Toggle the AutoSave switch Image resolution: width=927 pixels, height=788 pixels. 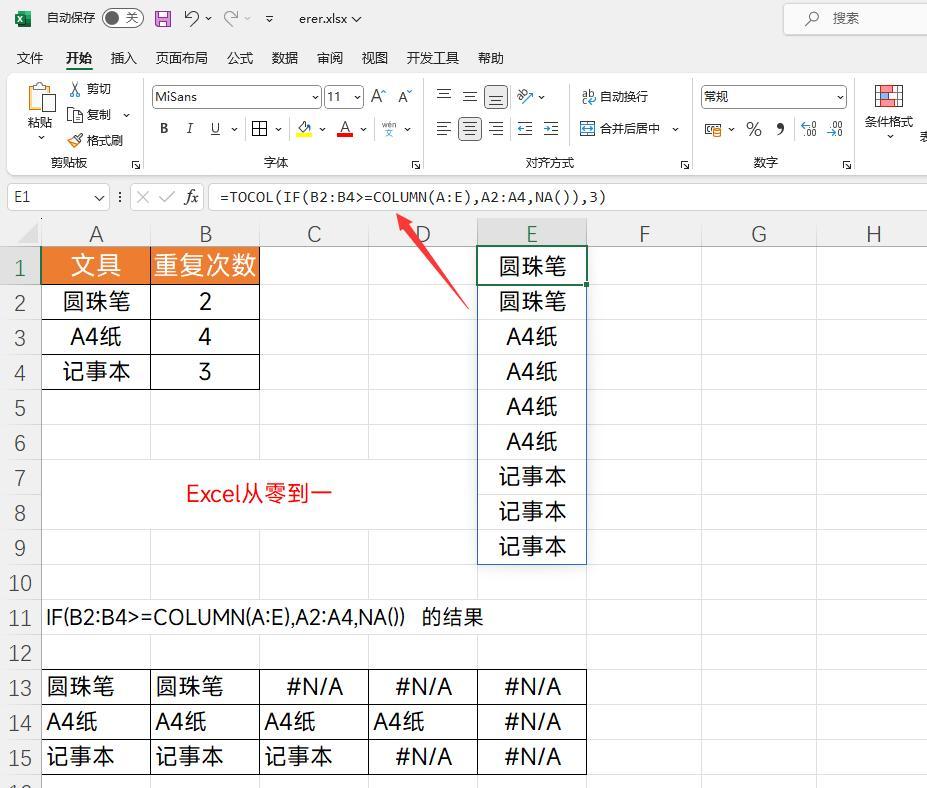(122, 18)
